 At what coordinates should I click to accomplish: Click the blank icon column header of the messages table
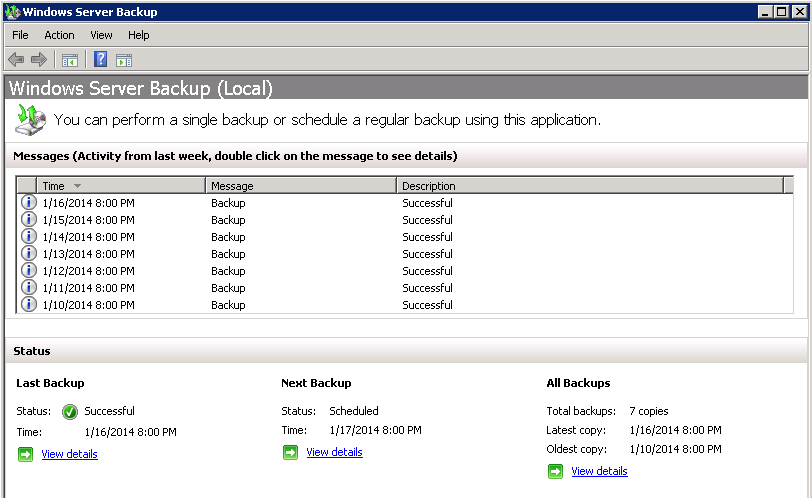tap(26, 186)
